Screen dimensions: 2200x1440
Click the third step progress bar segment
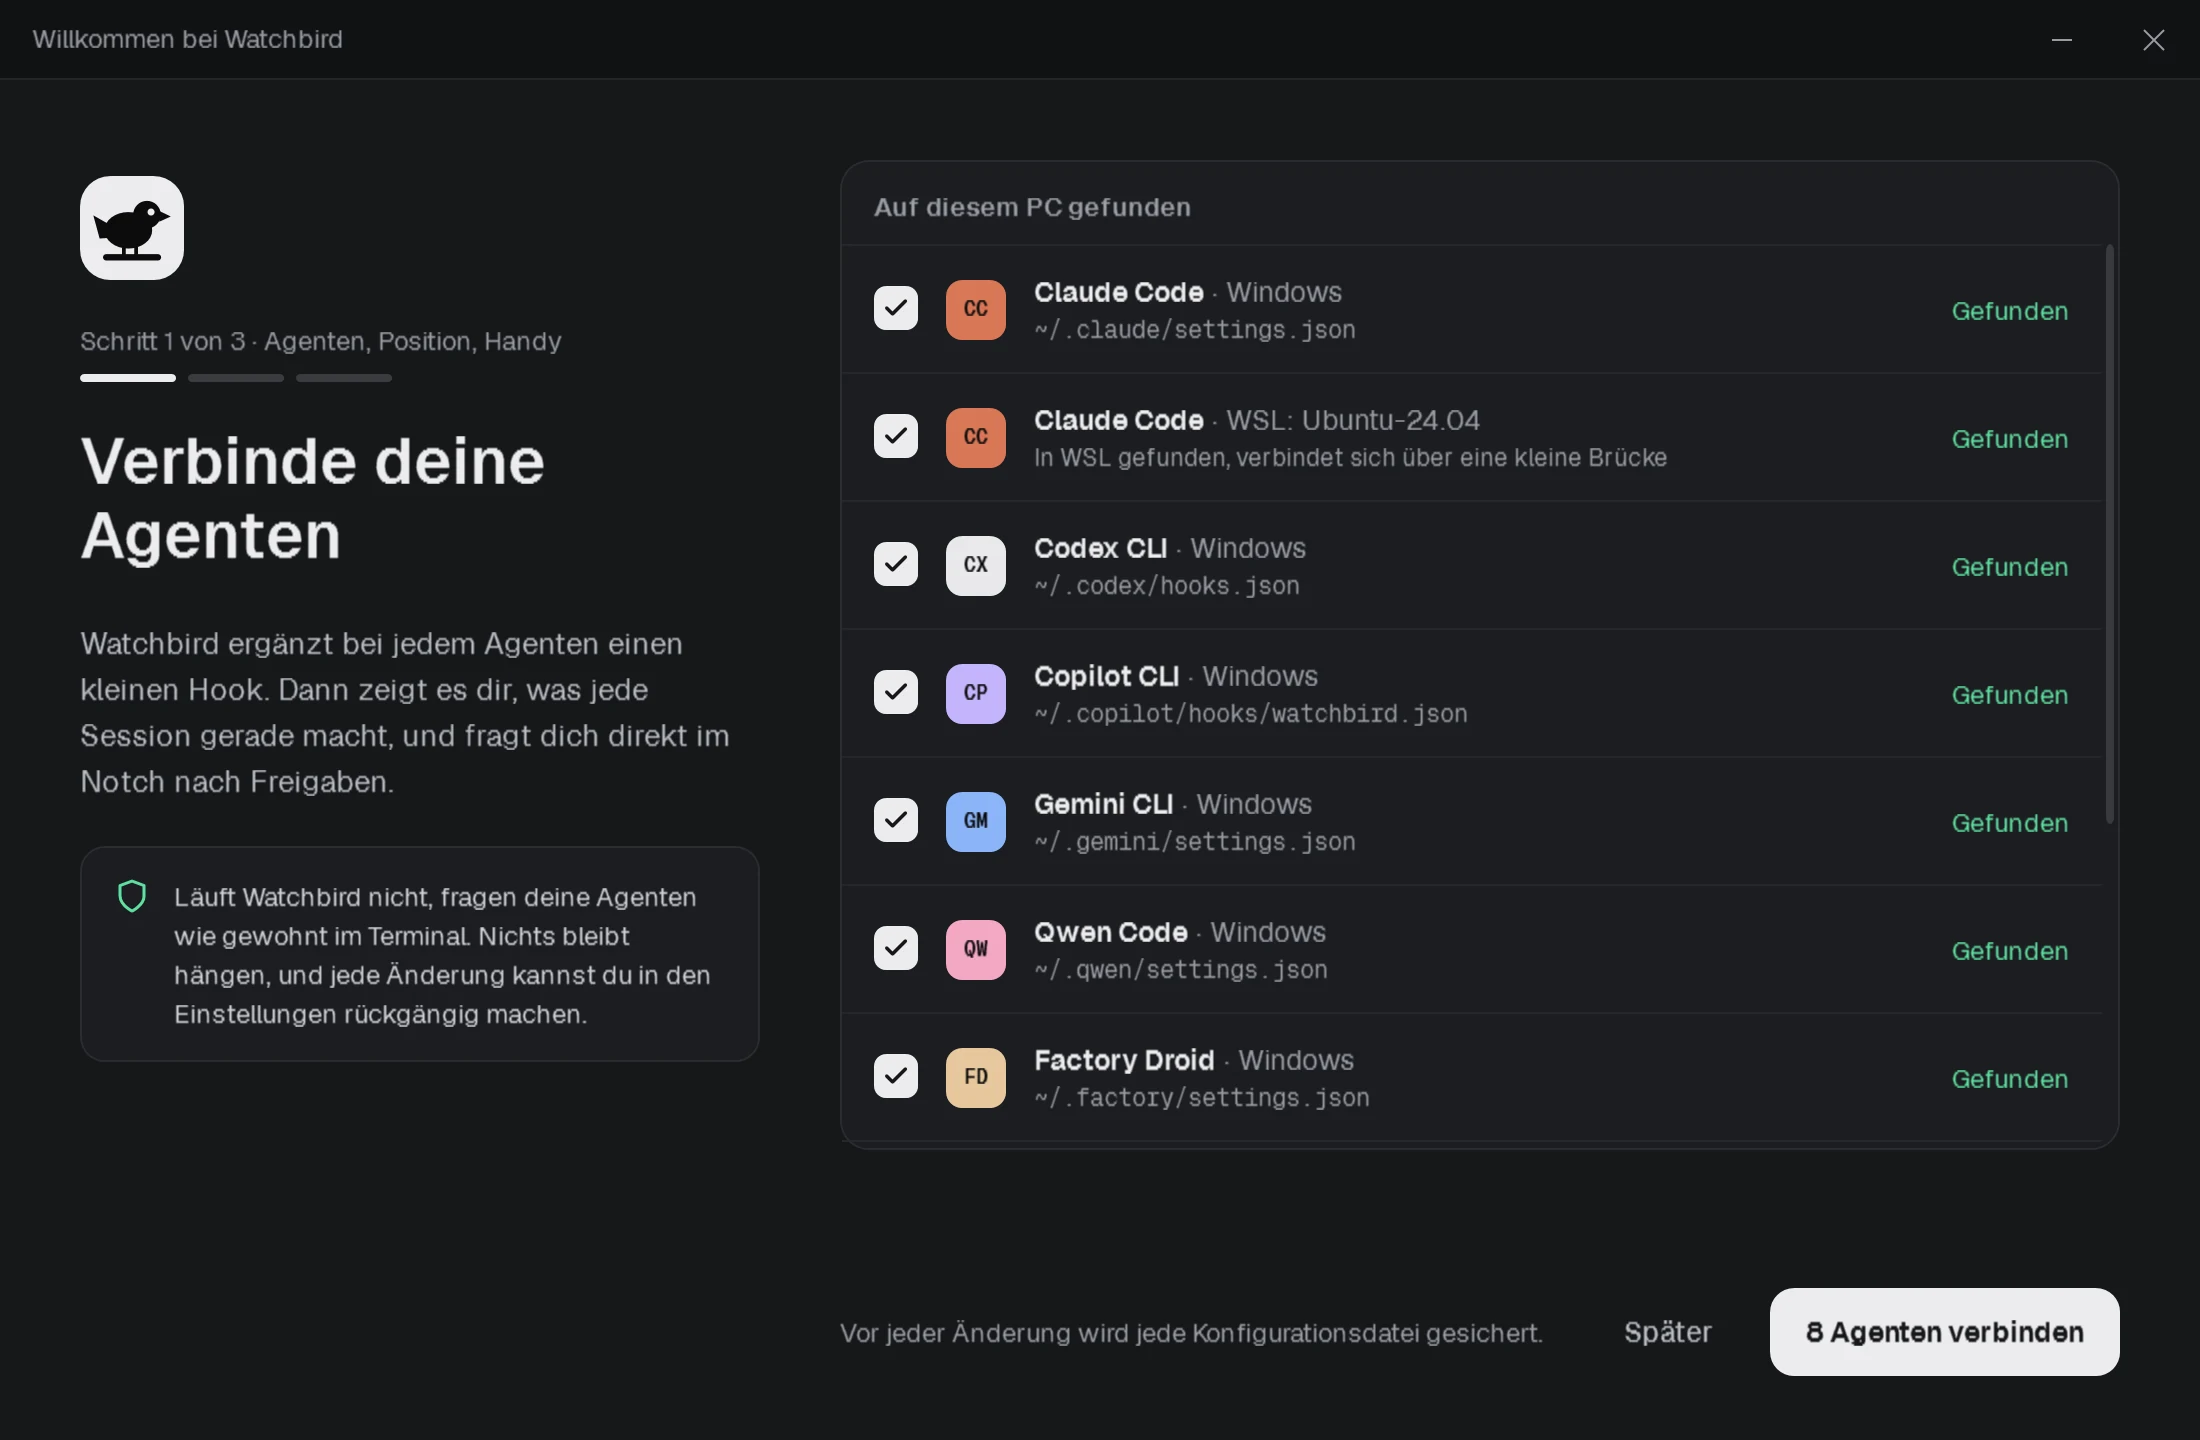coord(344,378)
